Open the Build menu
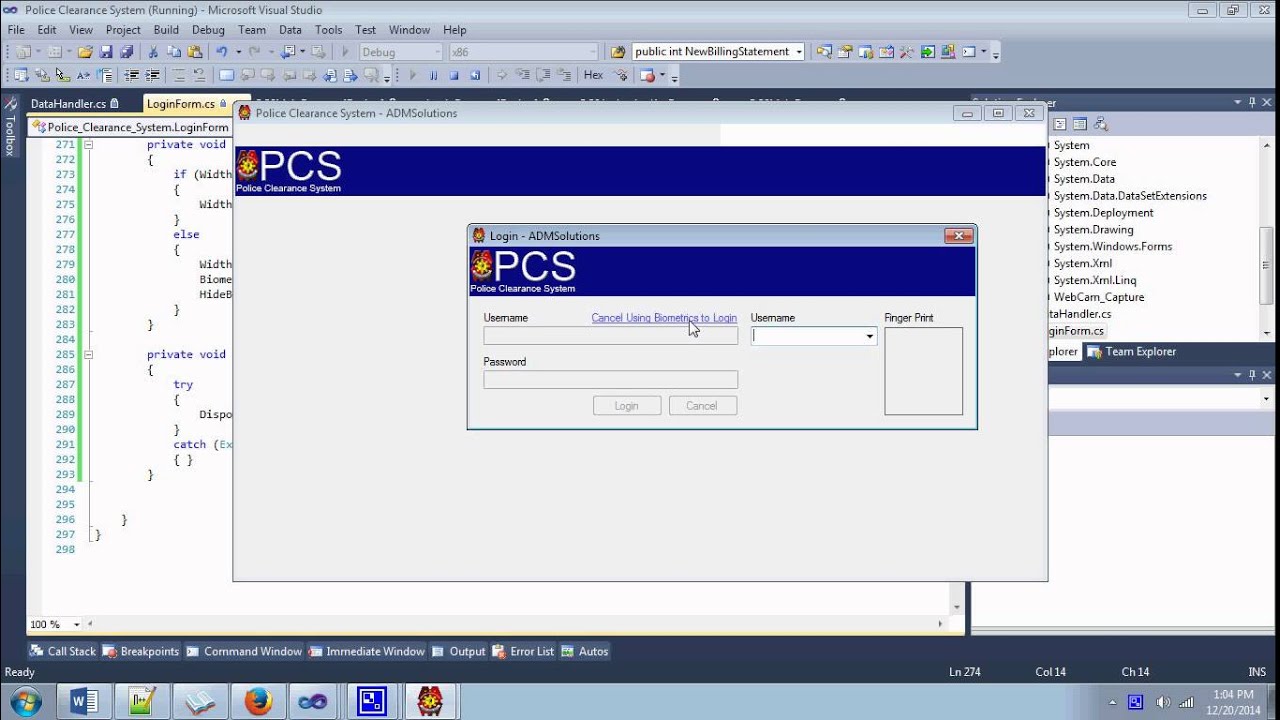 pos(166,30)
